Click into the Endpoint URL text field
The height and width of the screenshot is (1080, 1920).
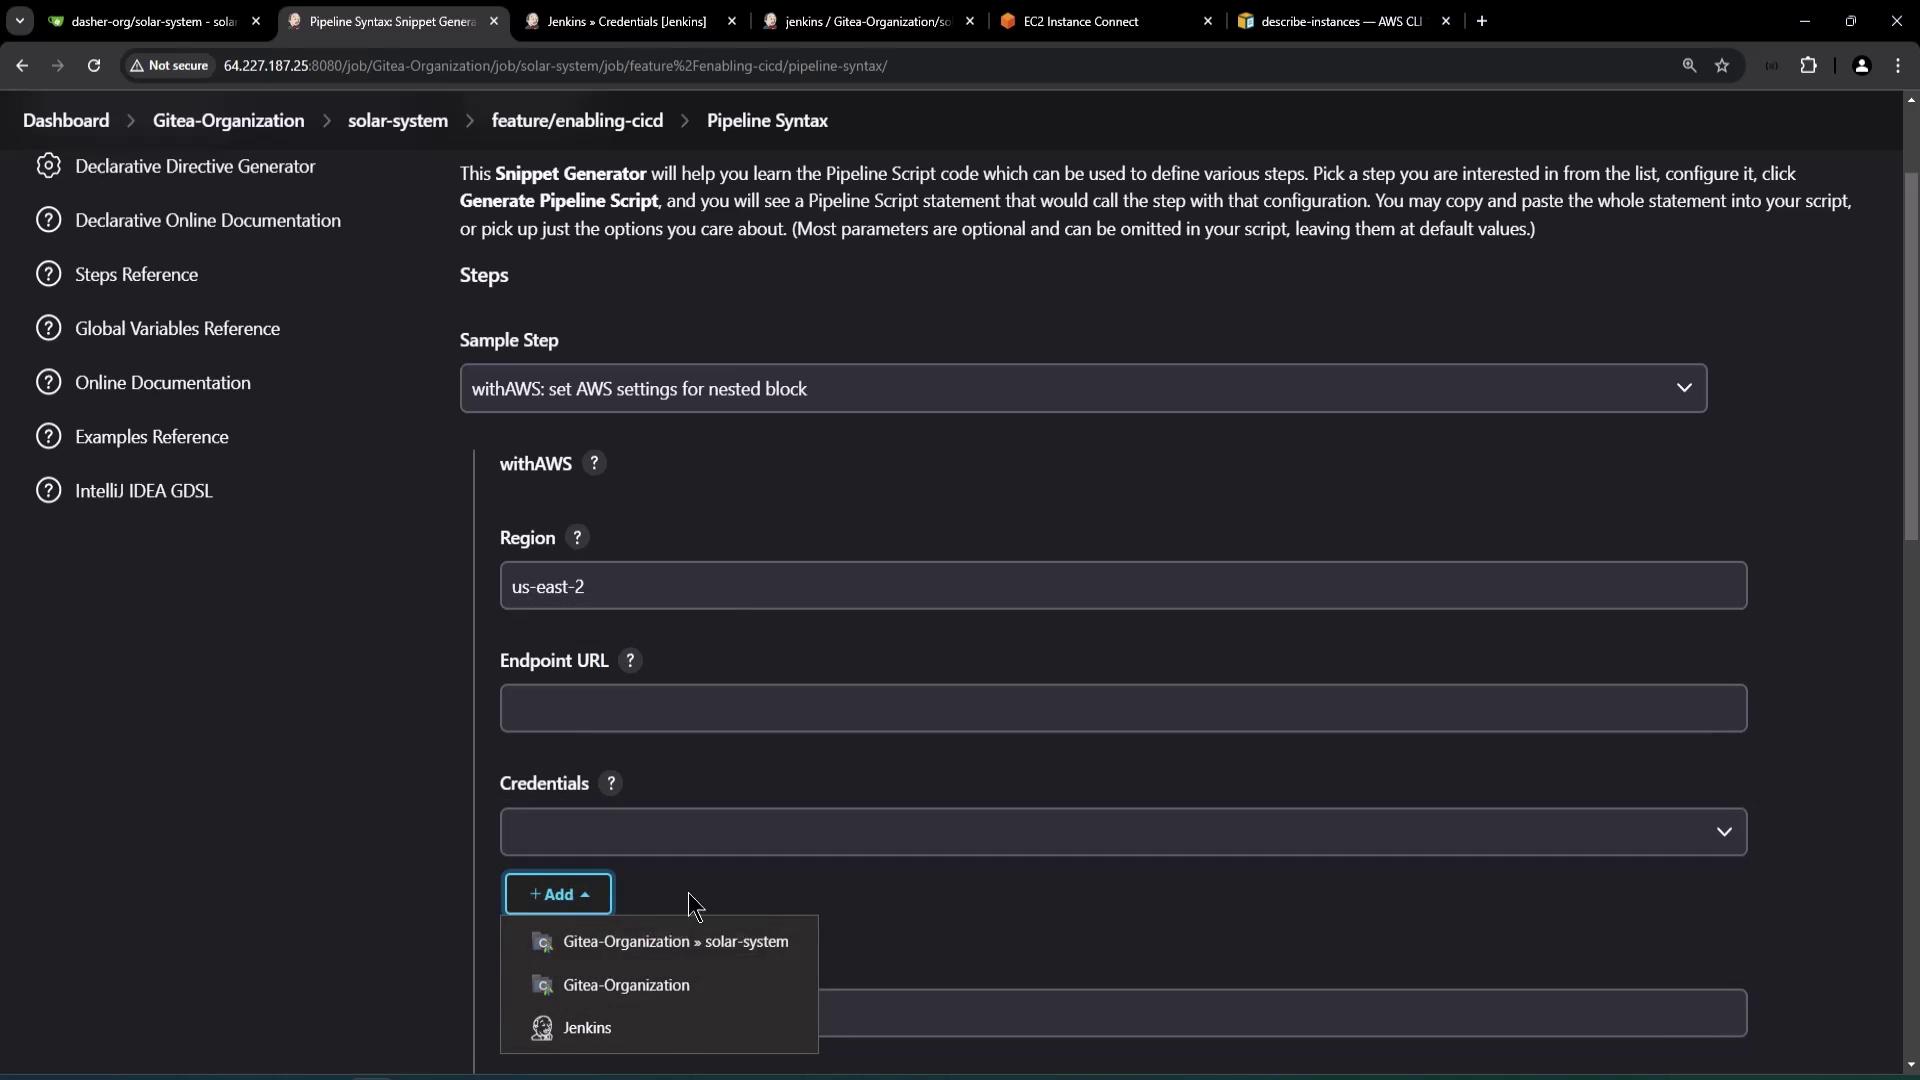pos(1123,709)
